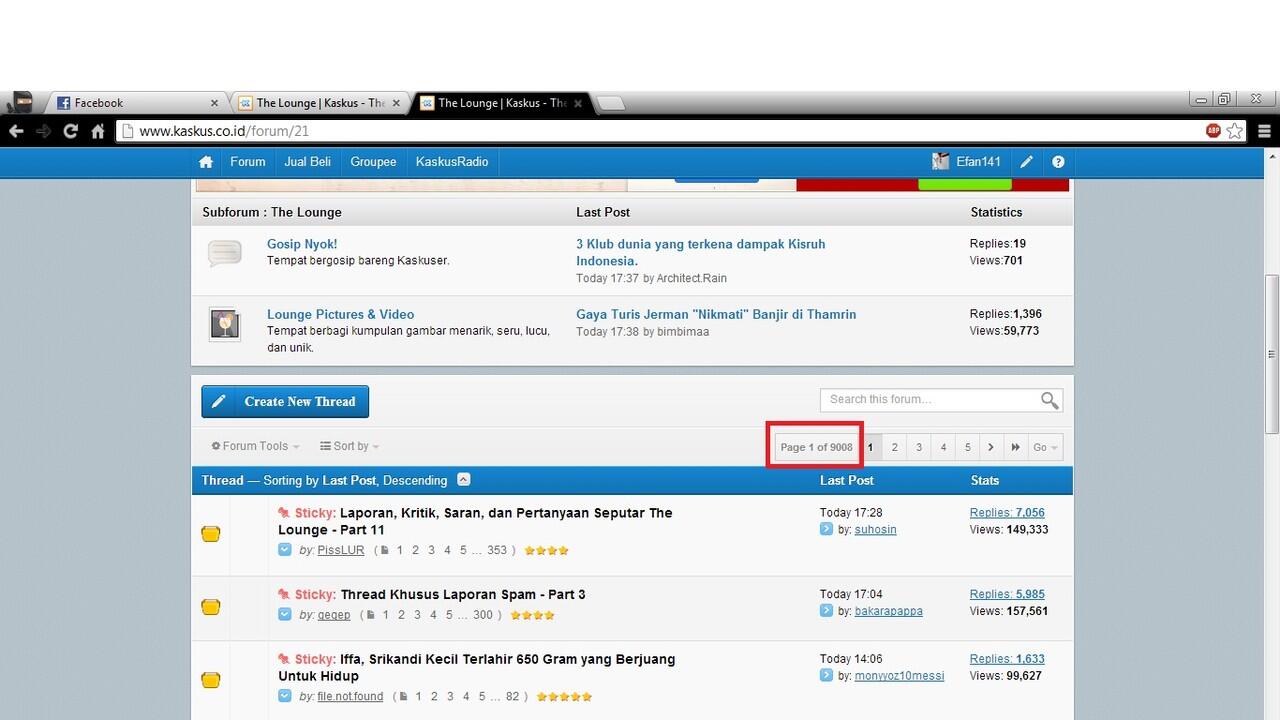The width and height of the screenshot is (1280, 720).
Task: Click the magnifier icon in forum search
Action: (x=1049, y=400)
